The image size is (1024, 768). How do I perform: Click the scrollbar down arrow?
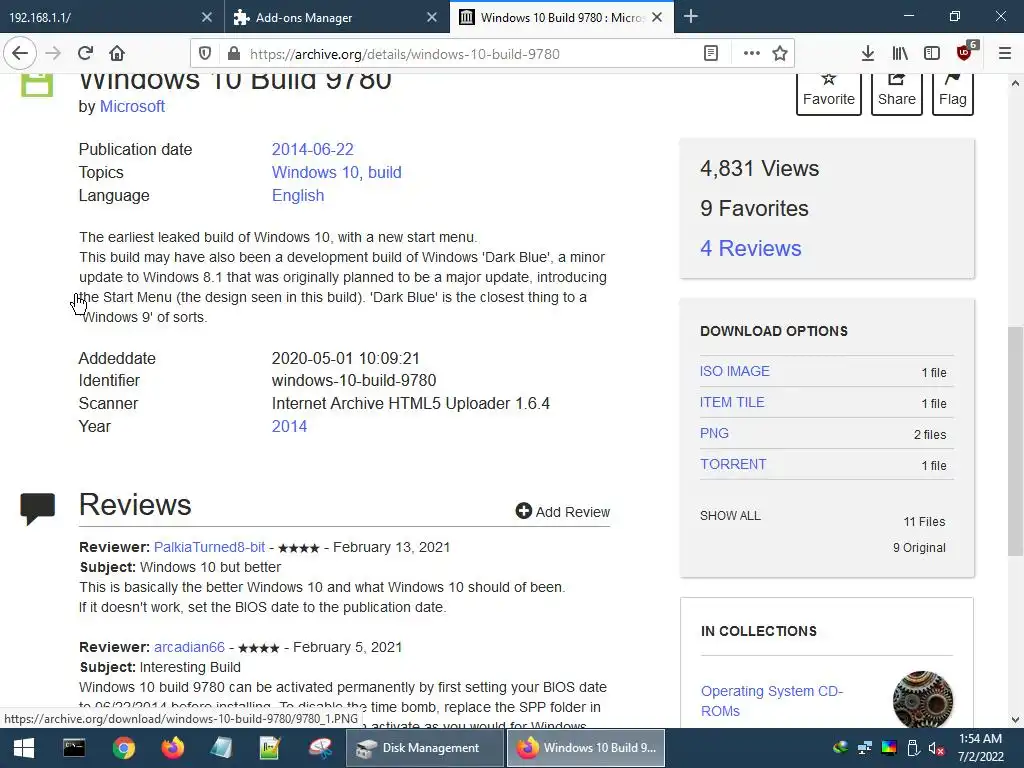tap(1015, 720)
